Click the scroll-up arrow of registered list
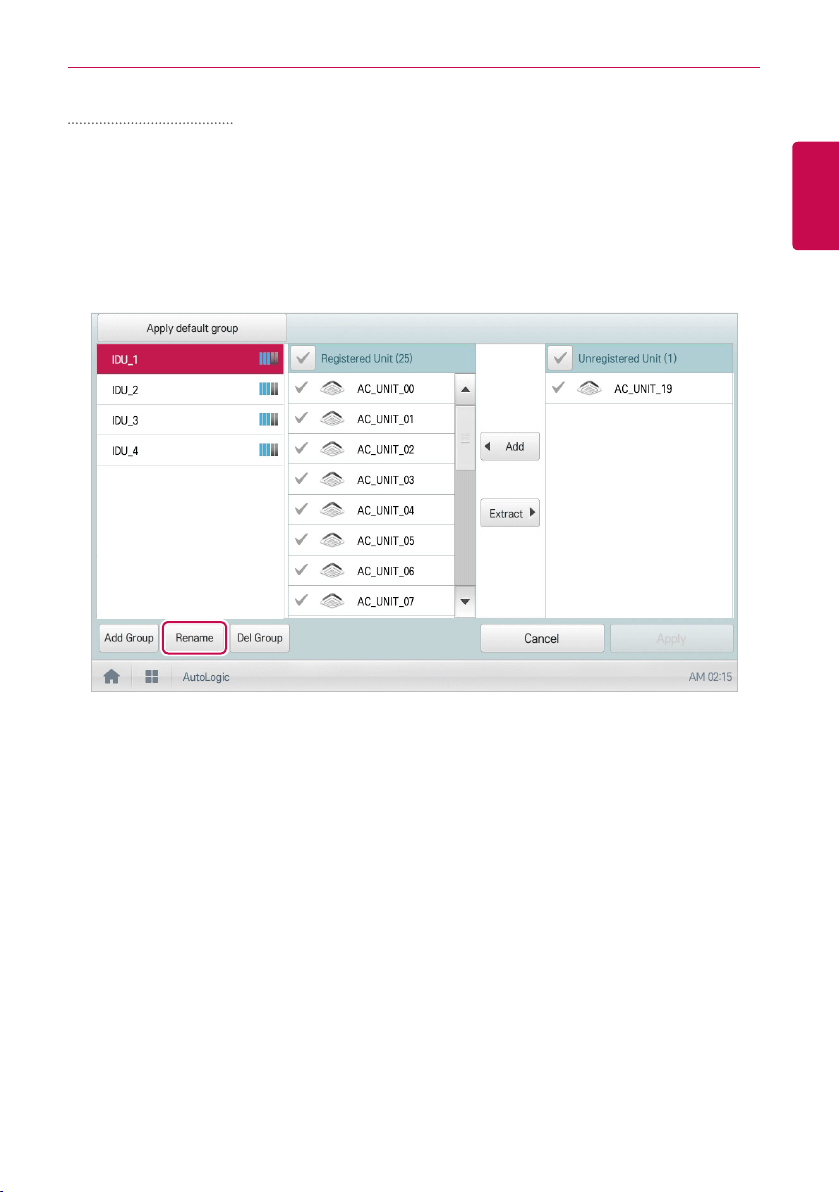This screenshot has height=1192, width=840. [x=465, y=389]
